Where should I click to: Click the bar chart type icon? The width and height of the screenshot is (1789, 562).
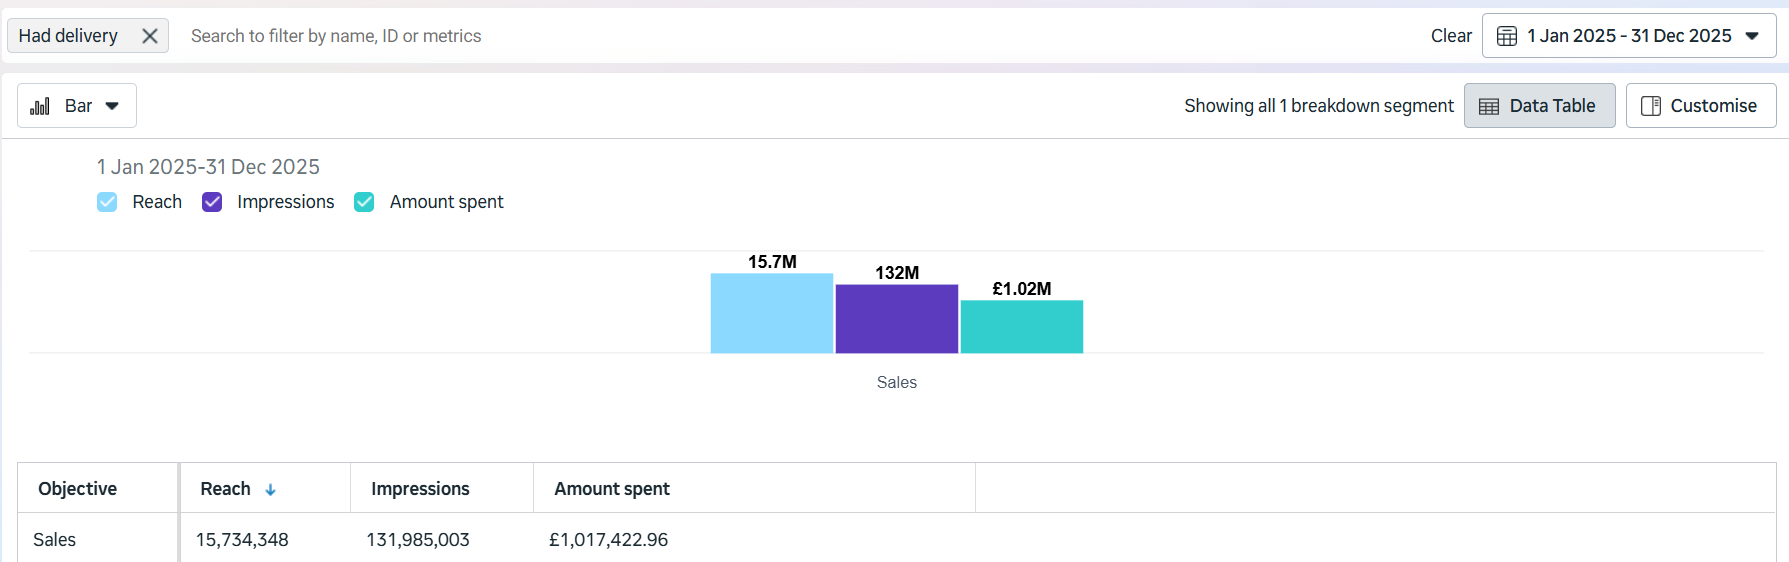click(40, 106)
